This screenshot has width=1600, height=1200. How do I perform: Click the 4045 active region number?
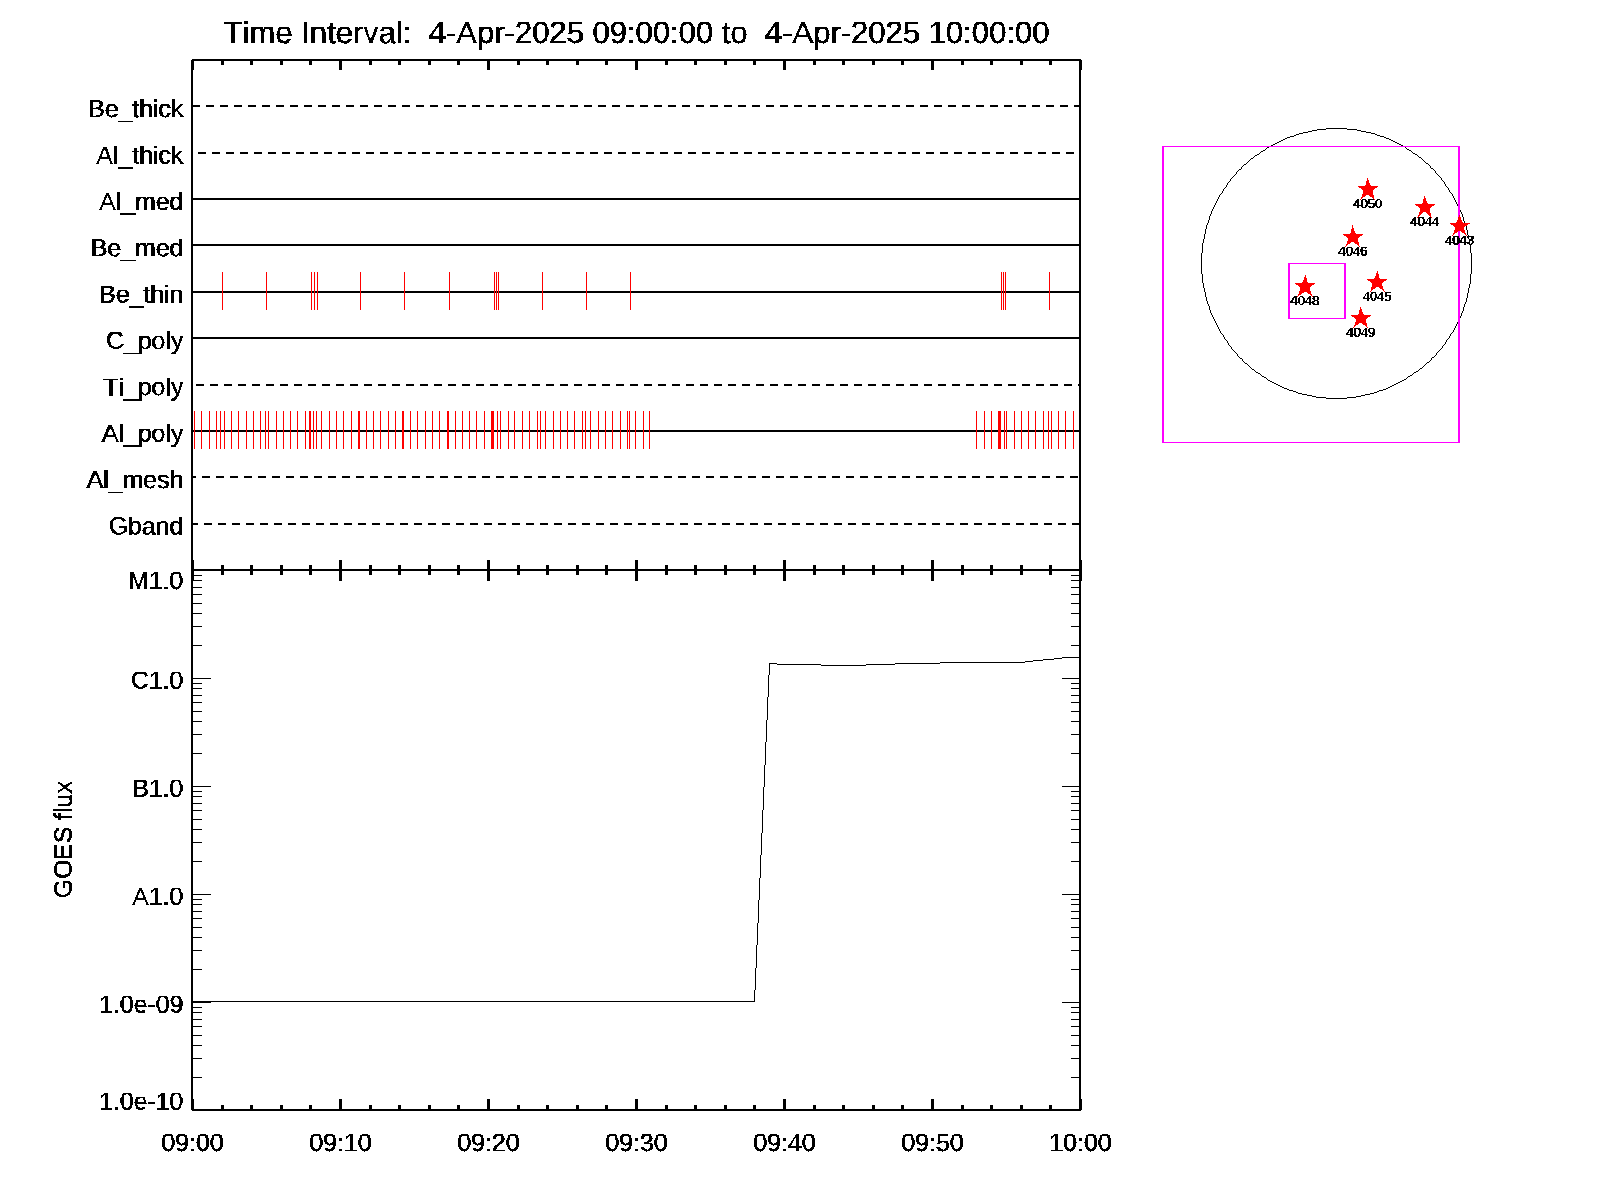(x=1377, y=297)
